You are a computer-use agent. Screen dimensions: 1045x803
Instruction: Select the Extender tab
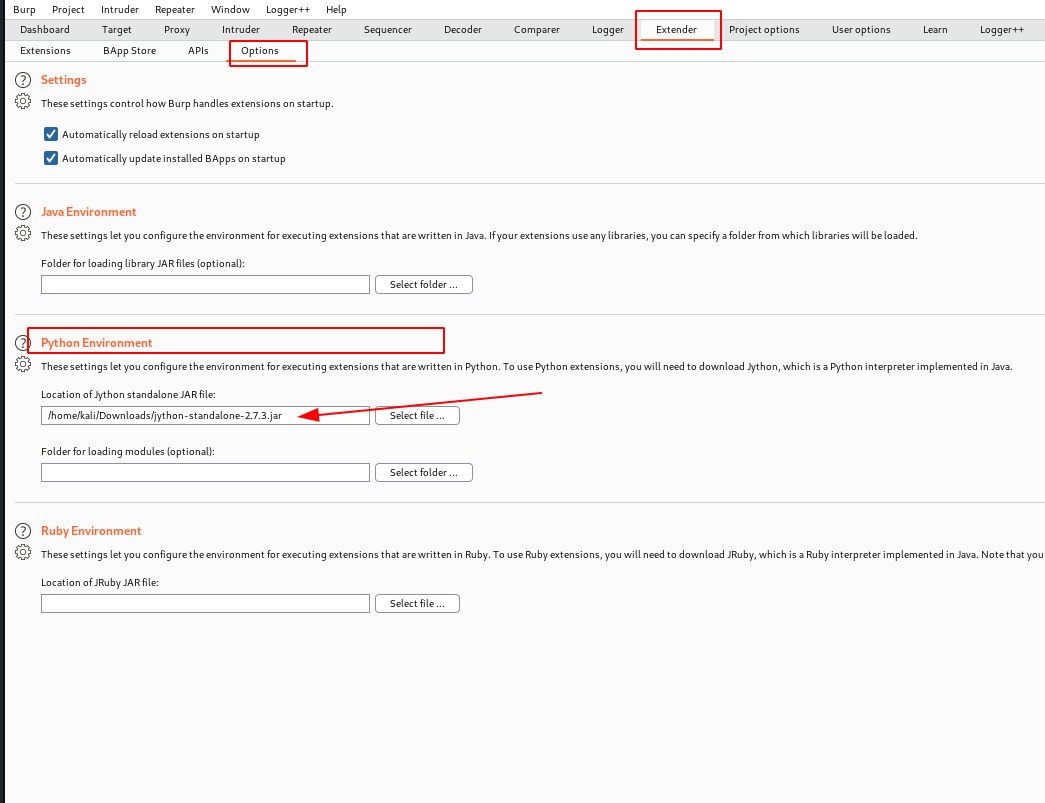[x=676, y=29]
